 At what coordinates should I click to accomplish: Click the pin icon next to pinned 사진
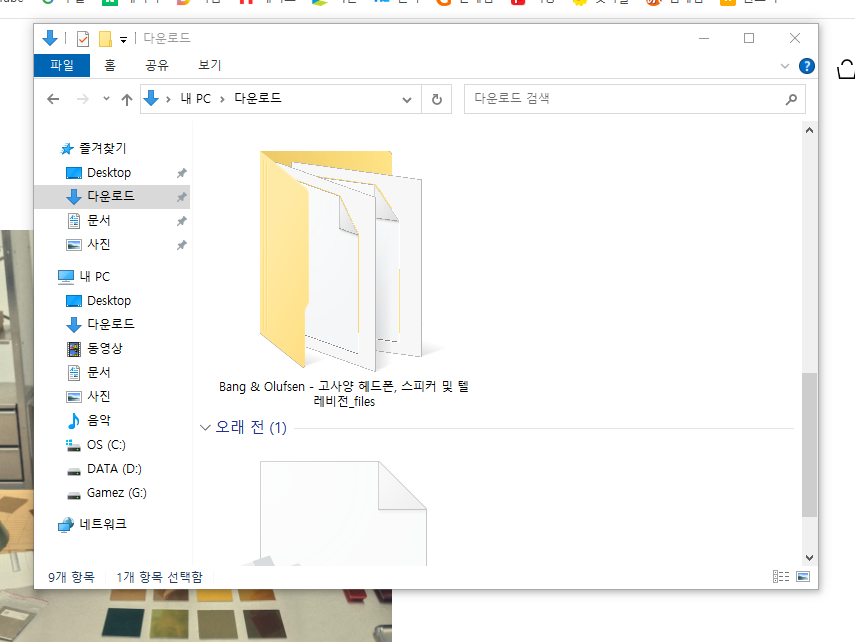pos(182,245)
